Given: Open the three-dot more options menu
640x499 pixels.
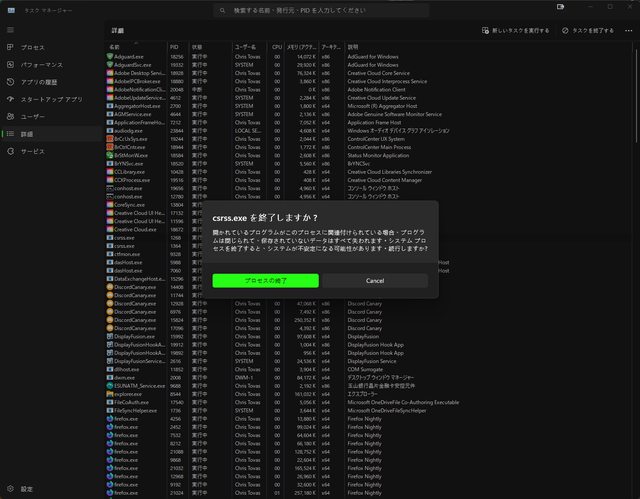Looking at the screenshot, I should (627, 31).
